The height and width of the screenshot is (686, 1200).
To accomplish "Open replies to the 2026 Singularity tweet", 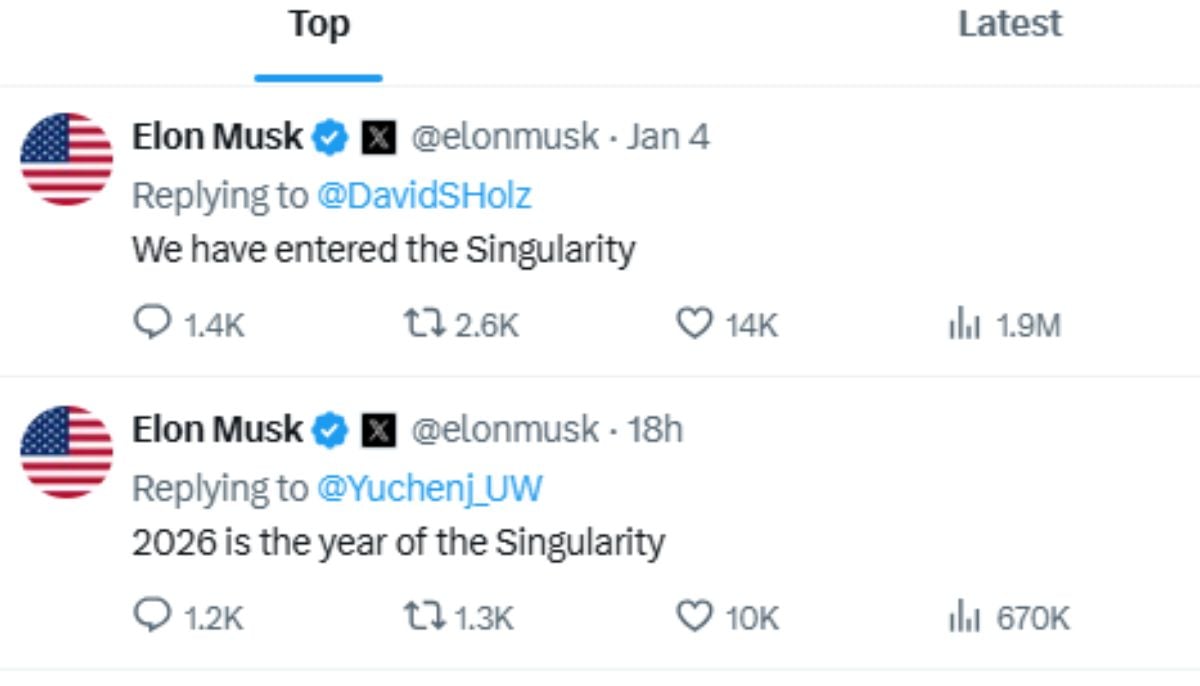I will tap(152, 617).
